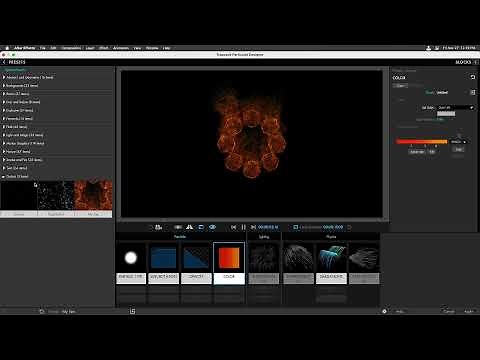This screenshot has width=480, height=360.
Task: Click the panel icon right of BLOCKS
Action: [x=475, y=62]
